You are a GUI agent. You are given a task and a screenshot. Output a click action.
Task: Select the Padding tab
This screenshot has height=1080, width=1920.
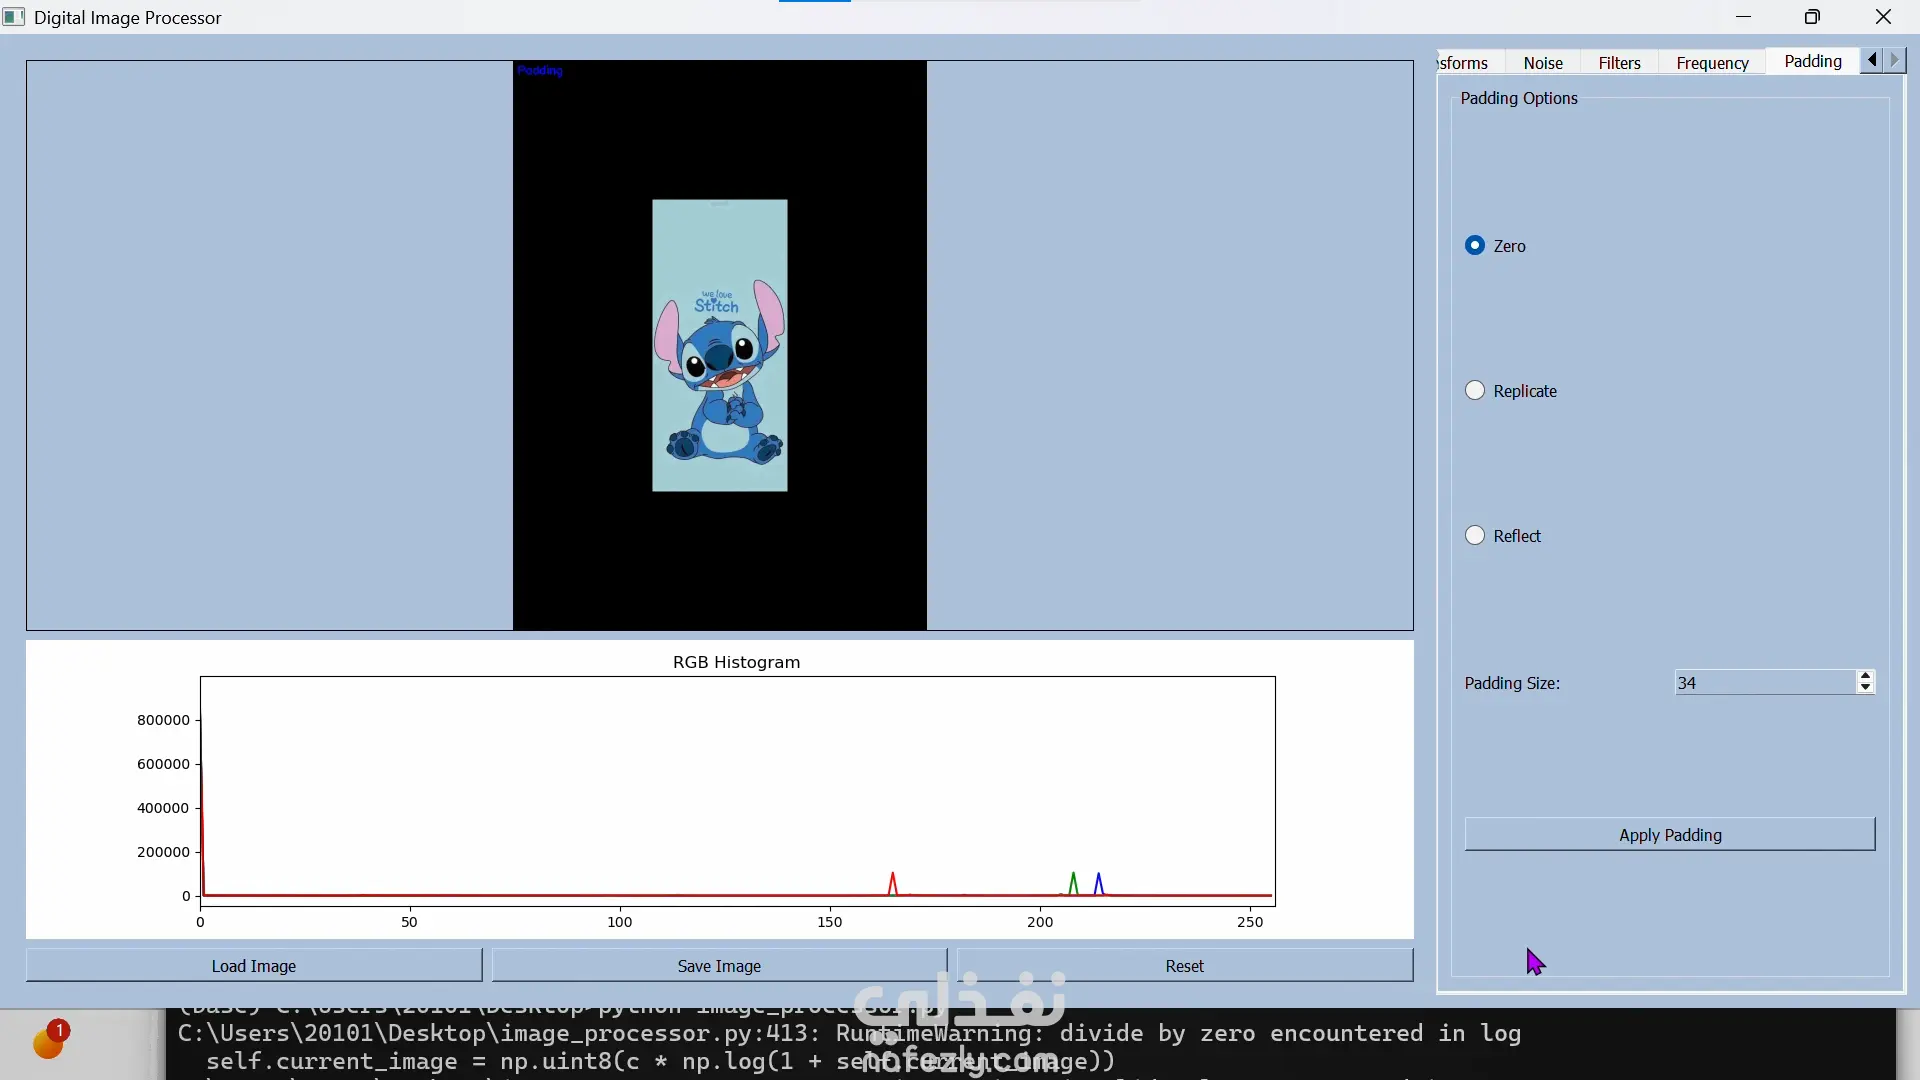tap(1812, 62)
